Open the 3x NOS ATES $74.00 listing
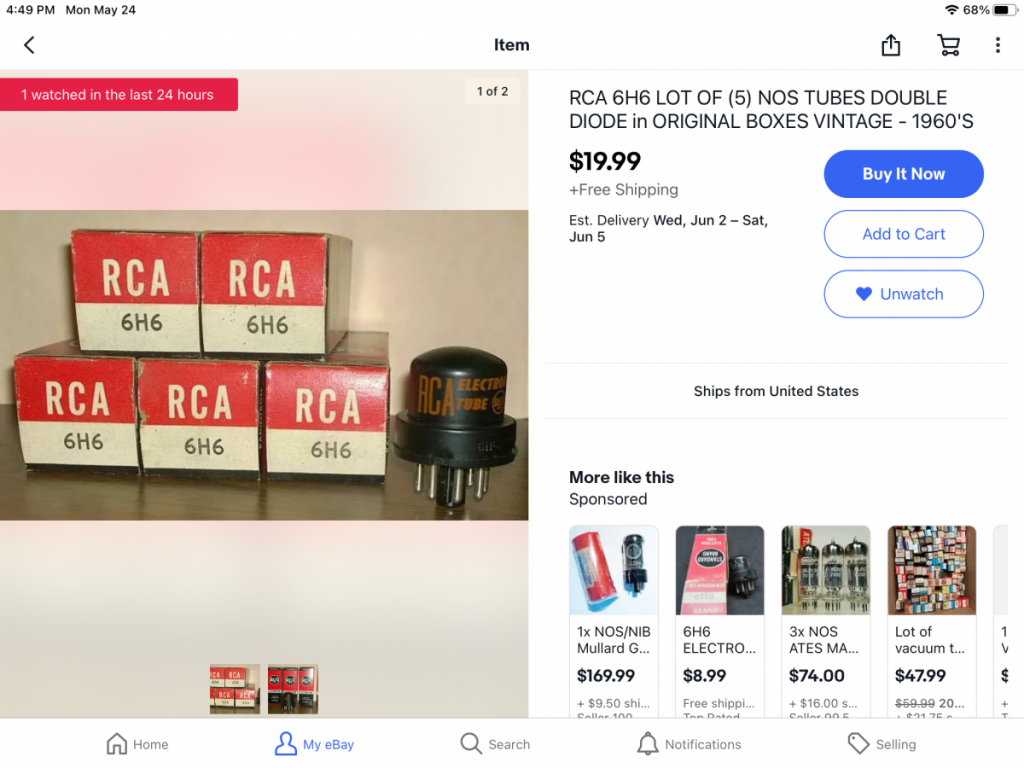The height and width of the screenshot is (768, 1024). click(825, 622)
